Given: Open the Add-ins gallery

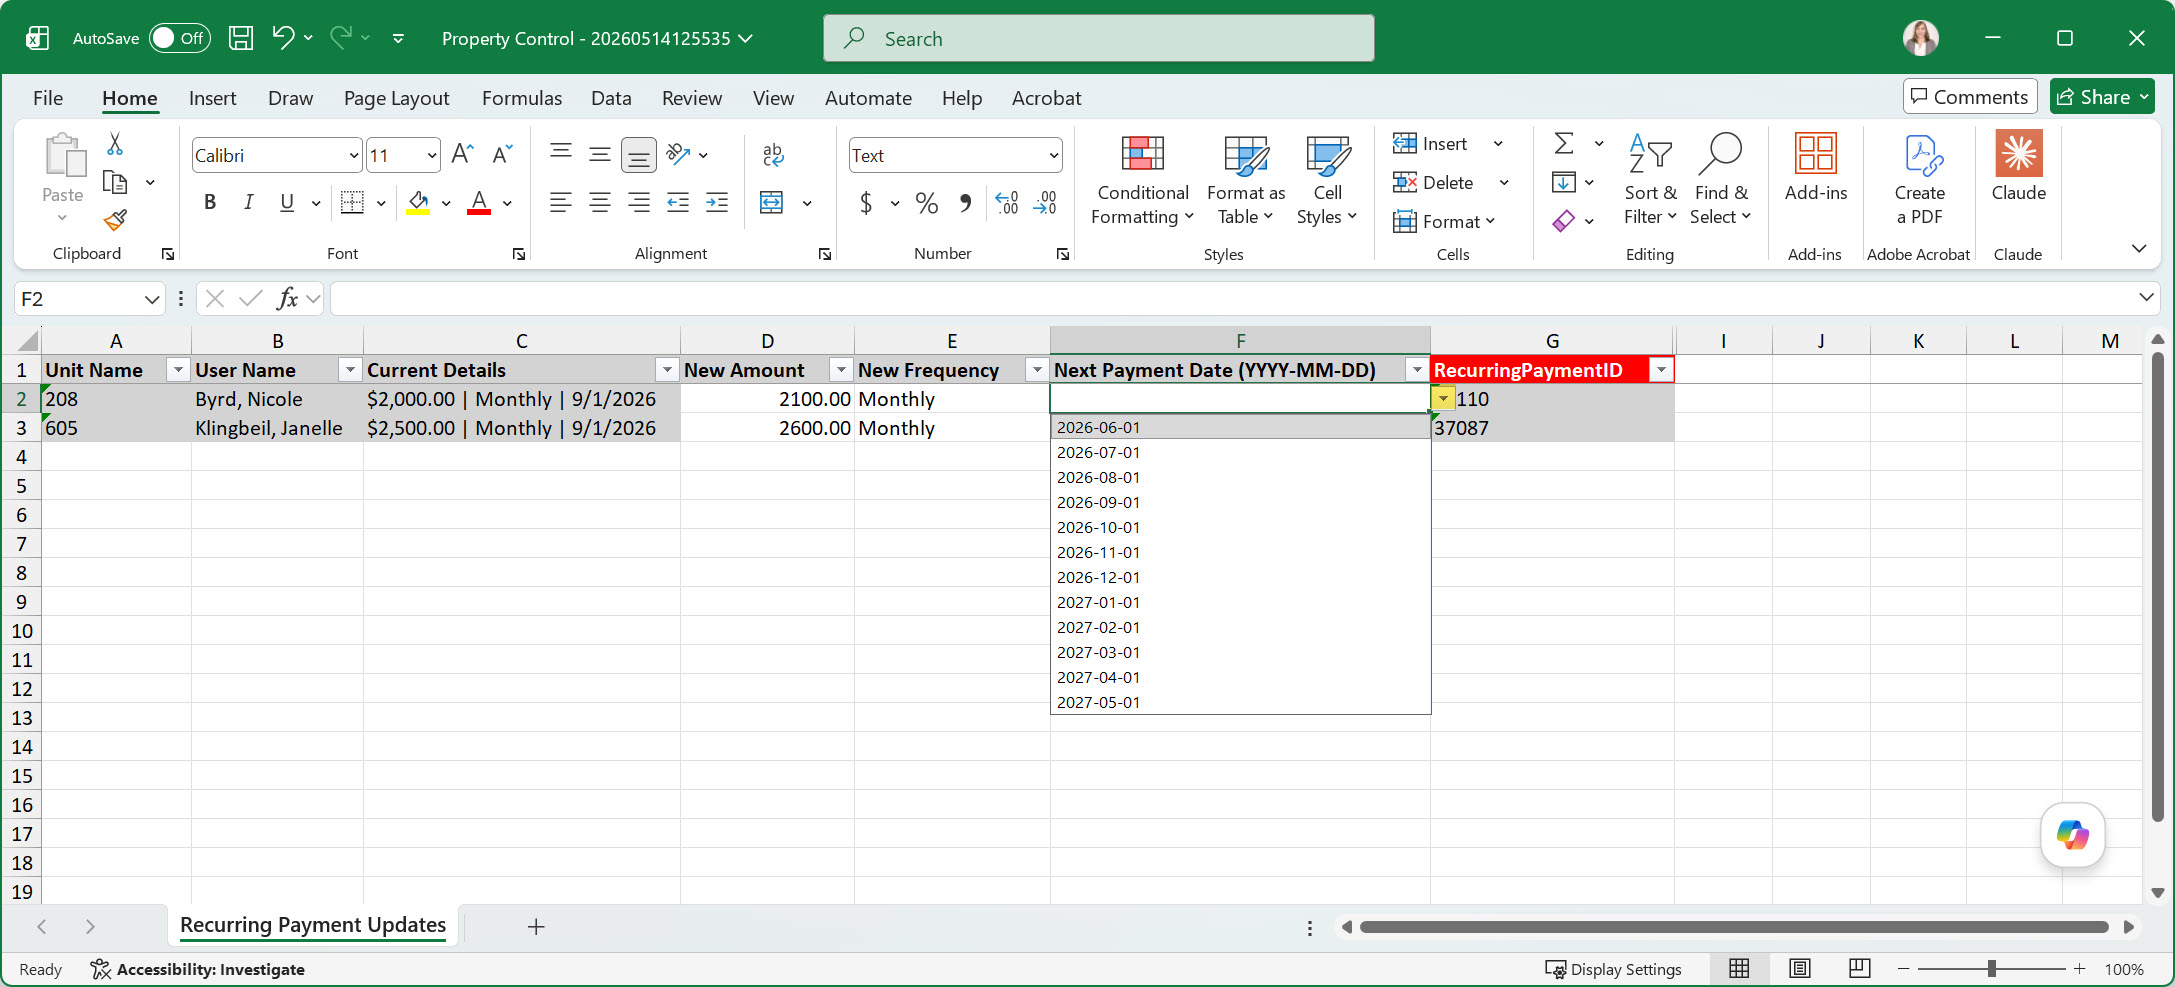Looking at the screenshot, I should (x=1816, y=167).
